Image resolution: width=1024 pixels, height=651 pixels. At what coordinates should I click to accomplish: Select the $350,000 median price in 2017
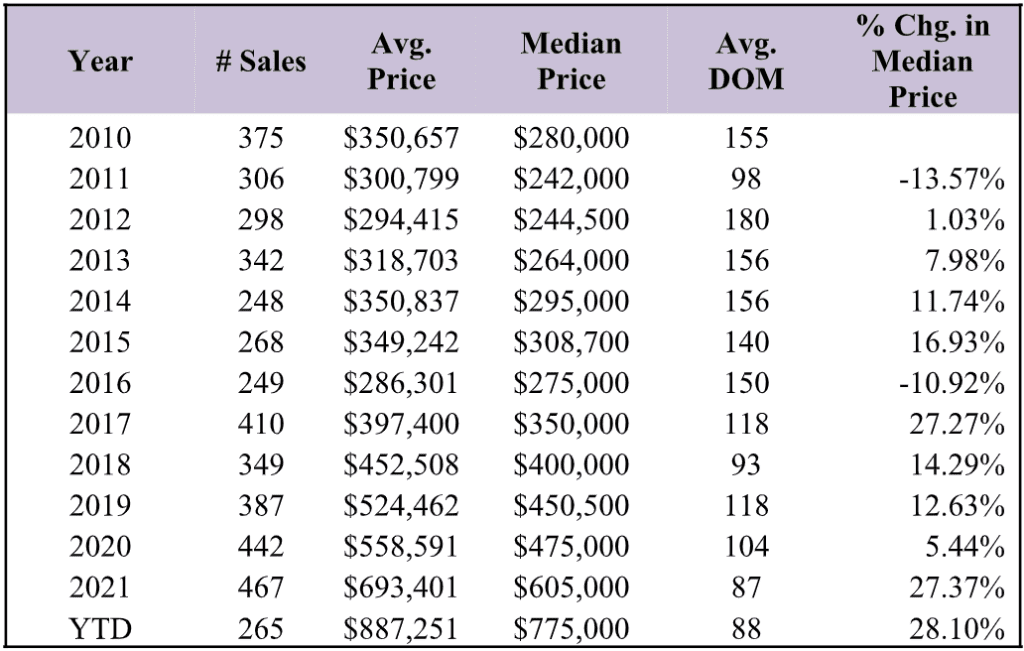point(571,424)
